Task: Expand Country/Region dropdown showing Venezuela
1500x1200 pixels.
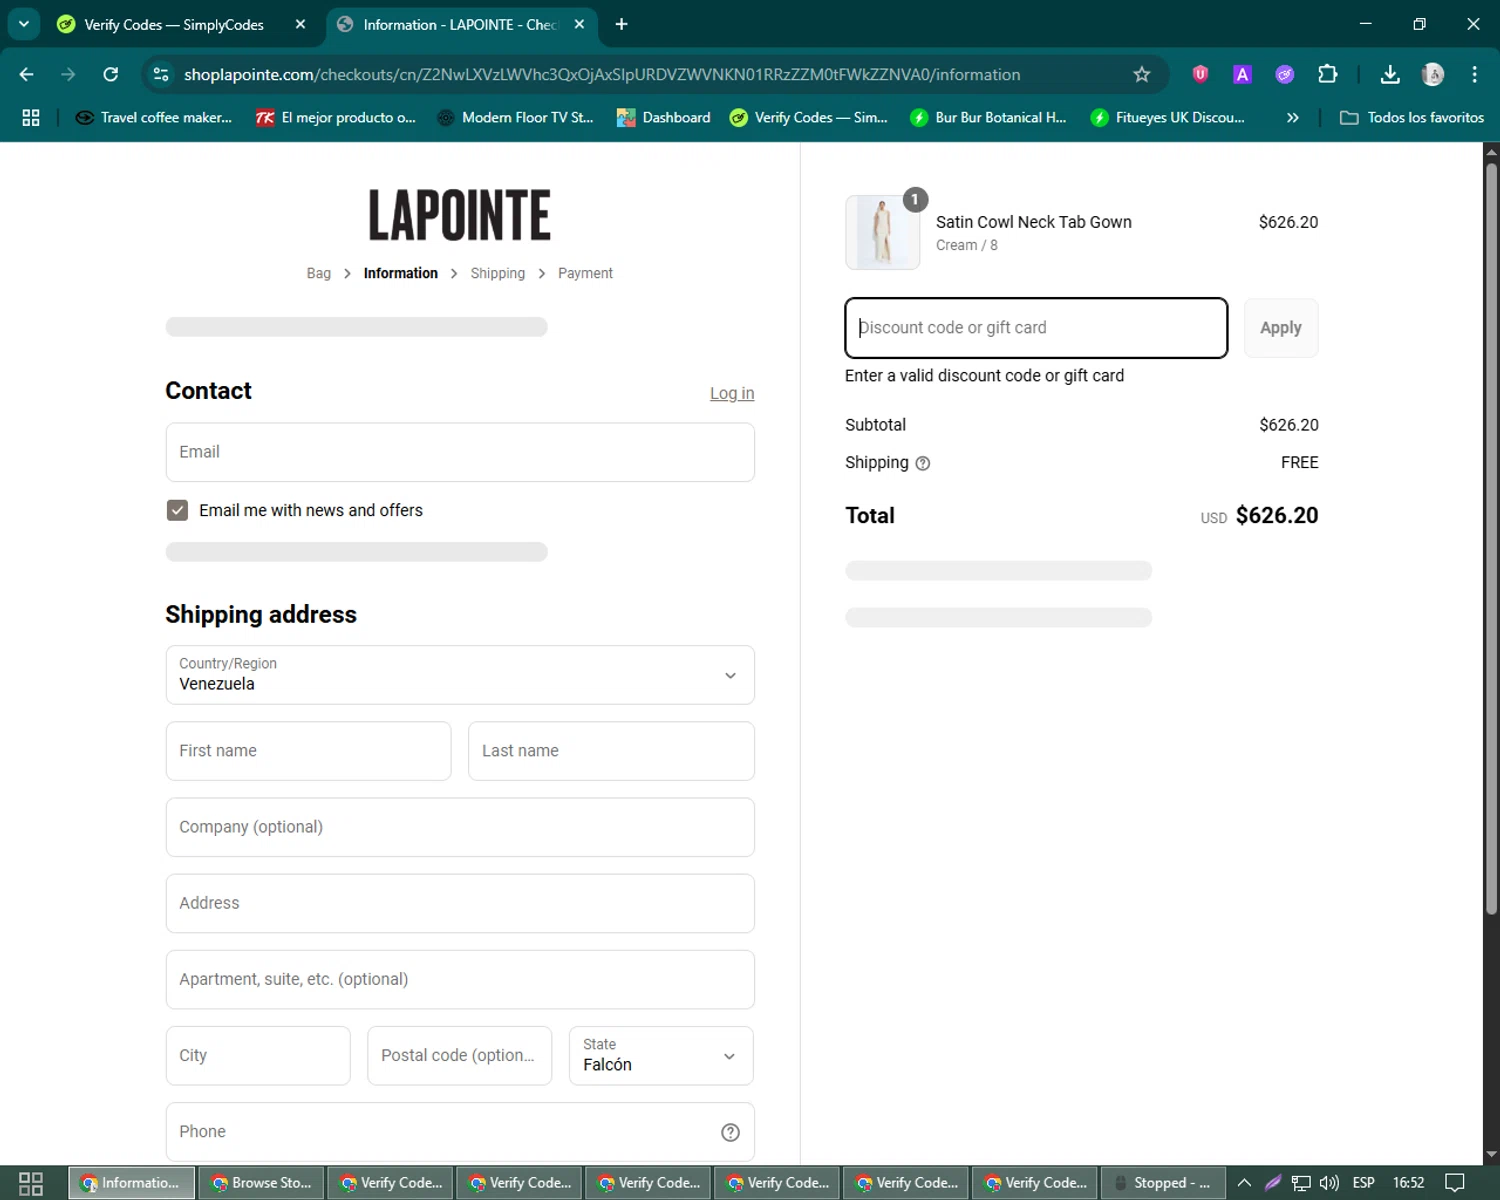Action: coord(460,675)
